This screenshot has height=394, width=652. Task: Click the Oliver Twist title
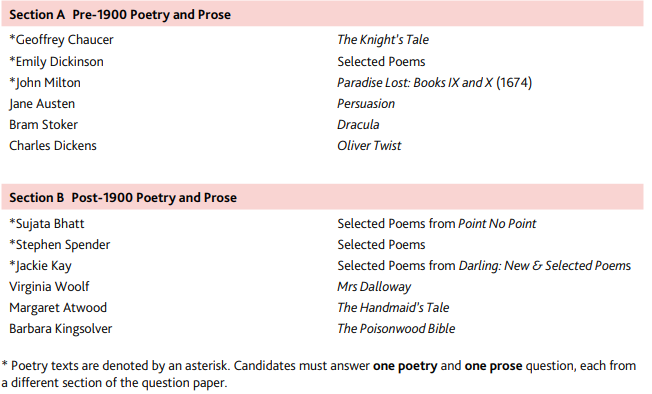click(x=369, y=146)
